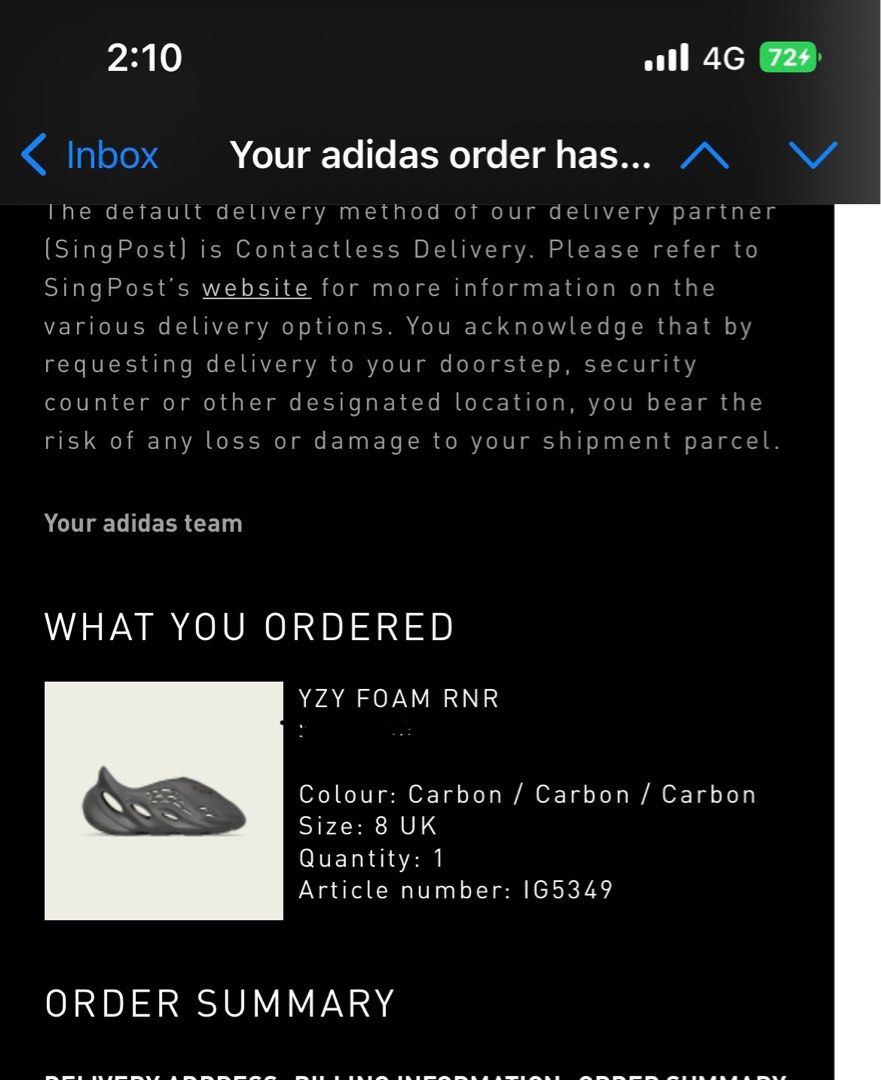Screen dimensions: 881x1080
Task: Tap the email subject 'Your adidas order has...'
Action: point(440,155)
